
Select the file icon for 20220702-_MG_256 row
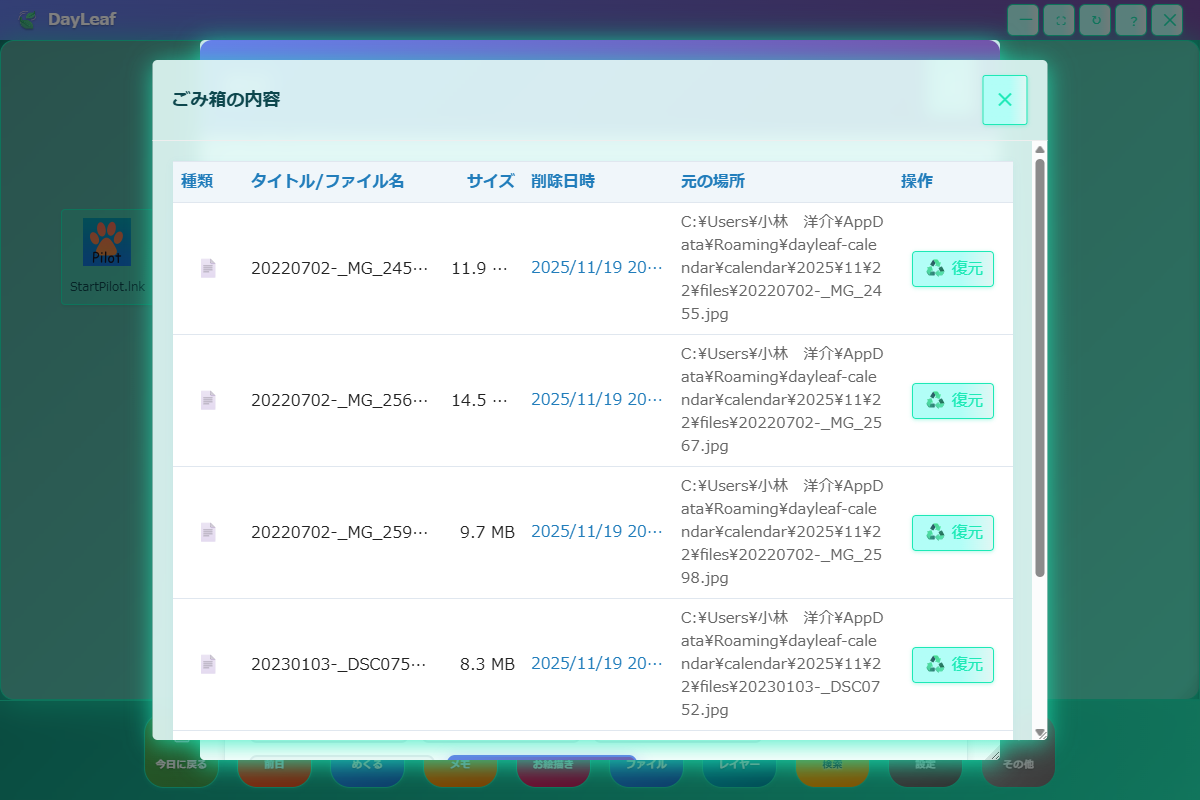208,400
